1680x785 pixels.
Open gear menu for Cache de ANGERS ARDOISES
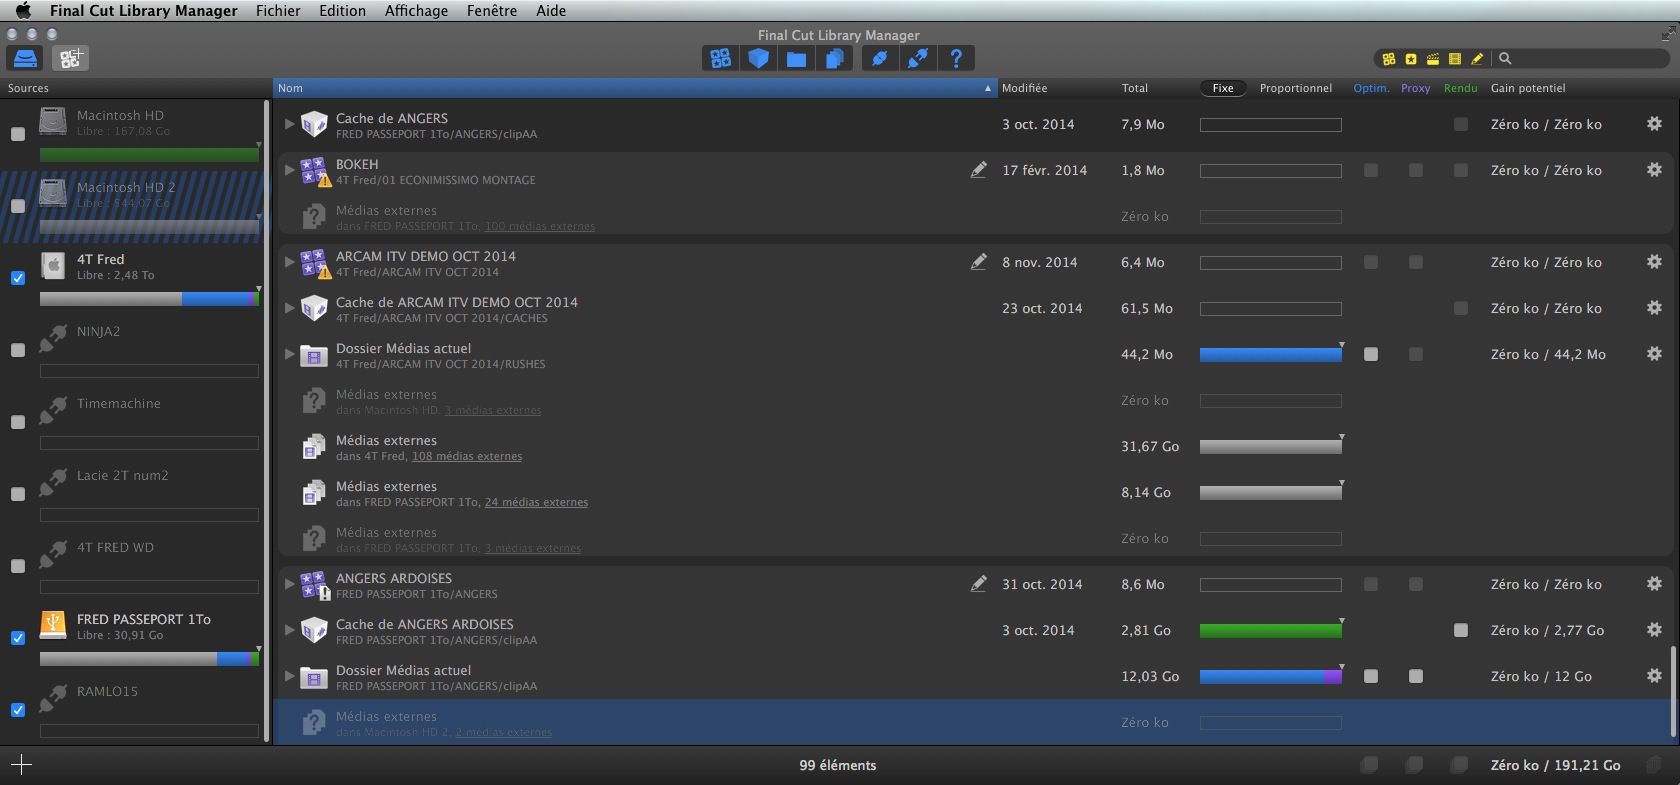pos(1654,630)
